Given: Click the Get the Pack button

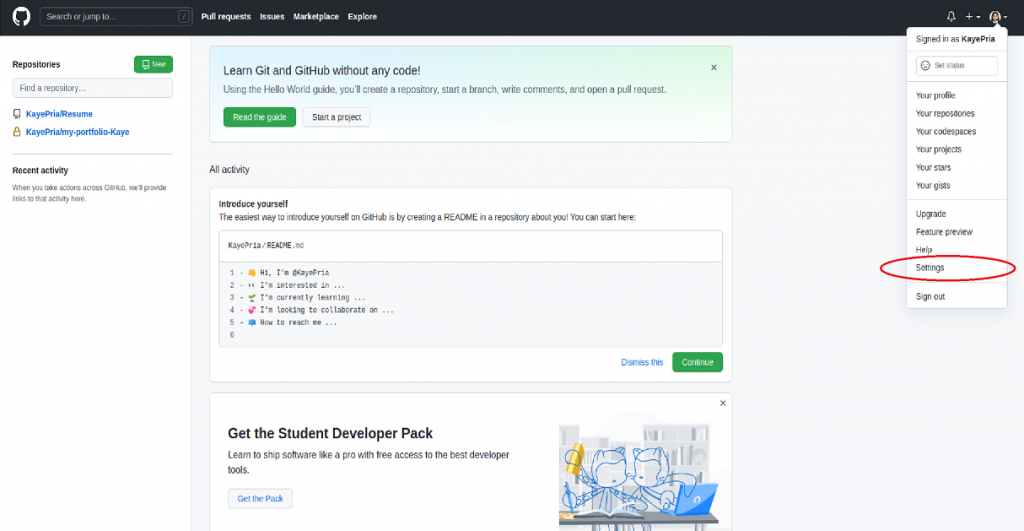Looking at the screenshot, I should [260, 498].
